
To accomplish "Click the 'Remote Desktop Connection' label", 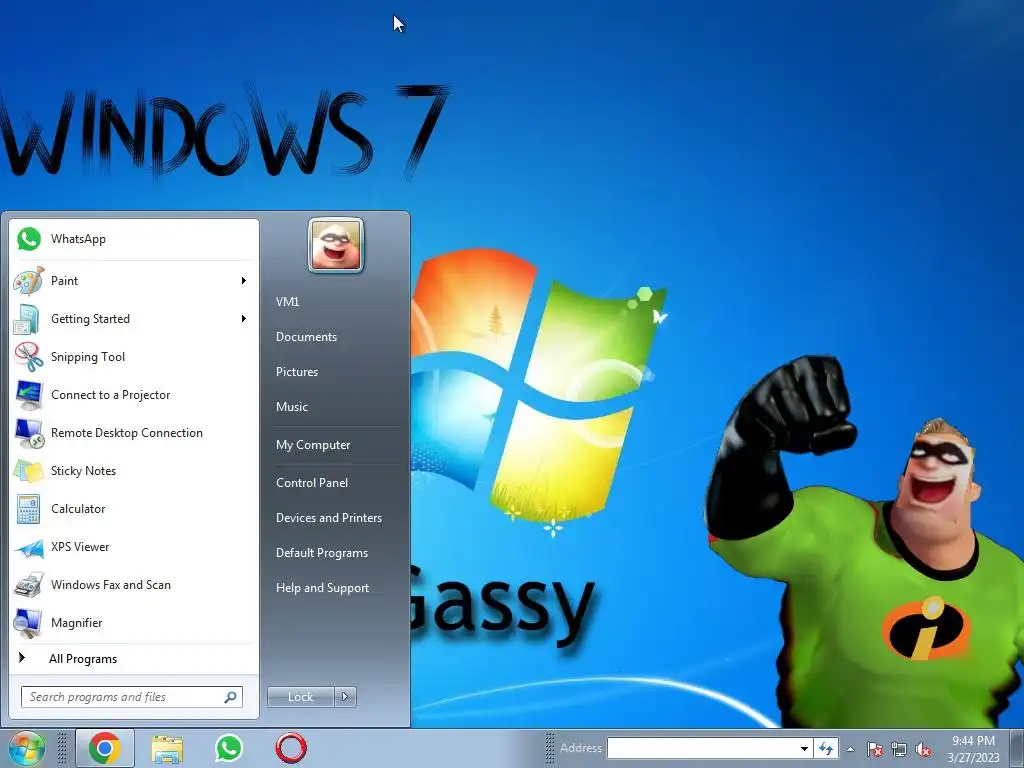I will 127,433.
